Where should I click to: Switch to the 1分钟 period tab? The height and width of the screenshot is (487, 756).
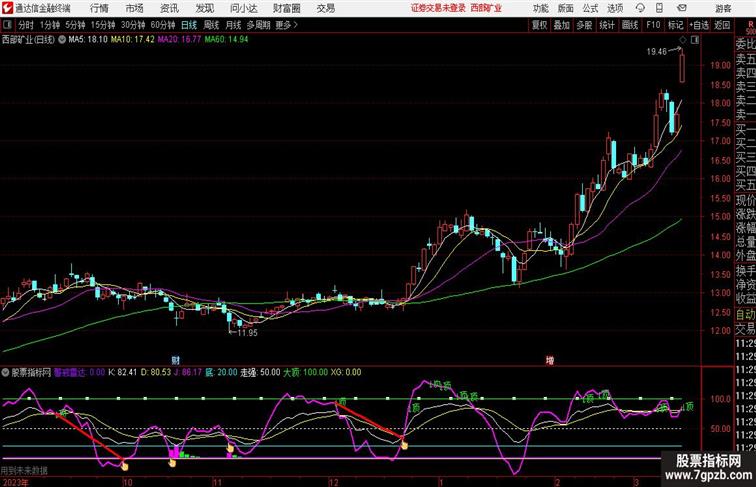tap(50, 25)
